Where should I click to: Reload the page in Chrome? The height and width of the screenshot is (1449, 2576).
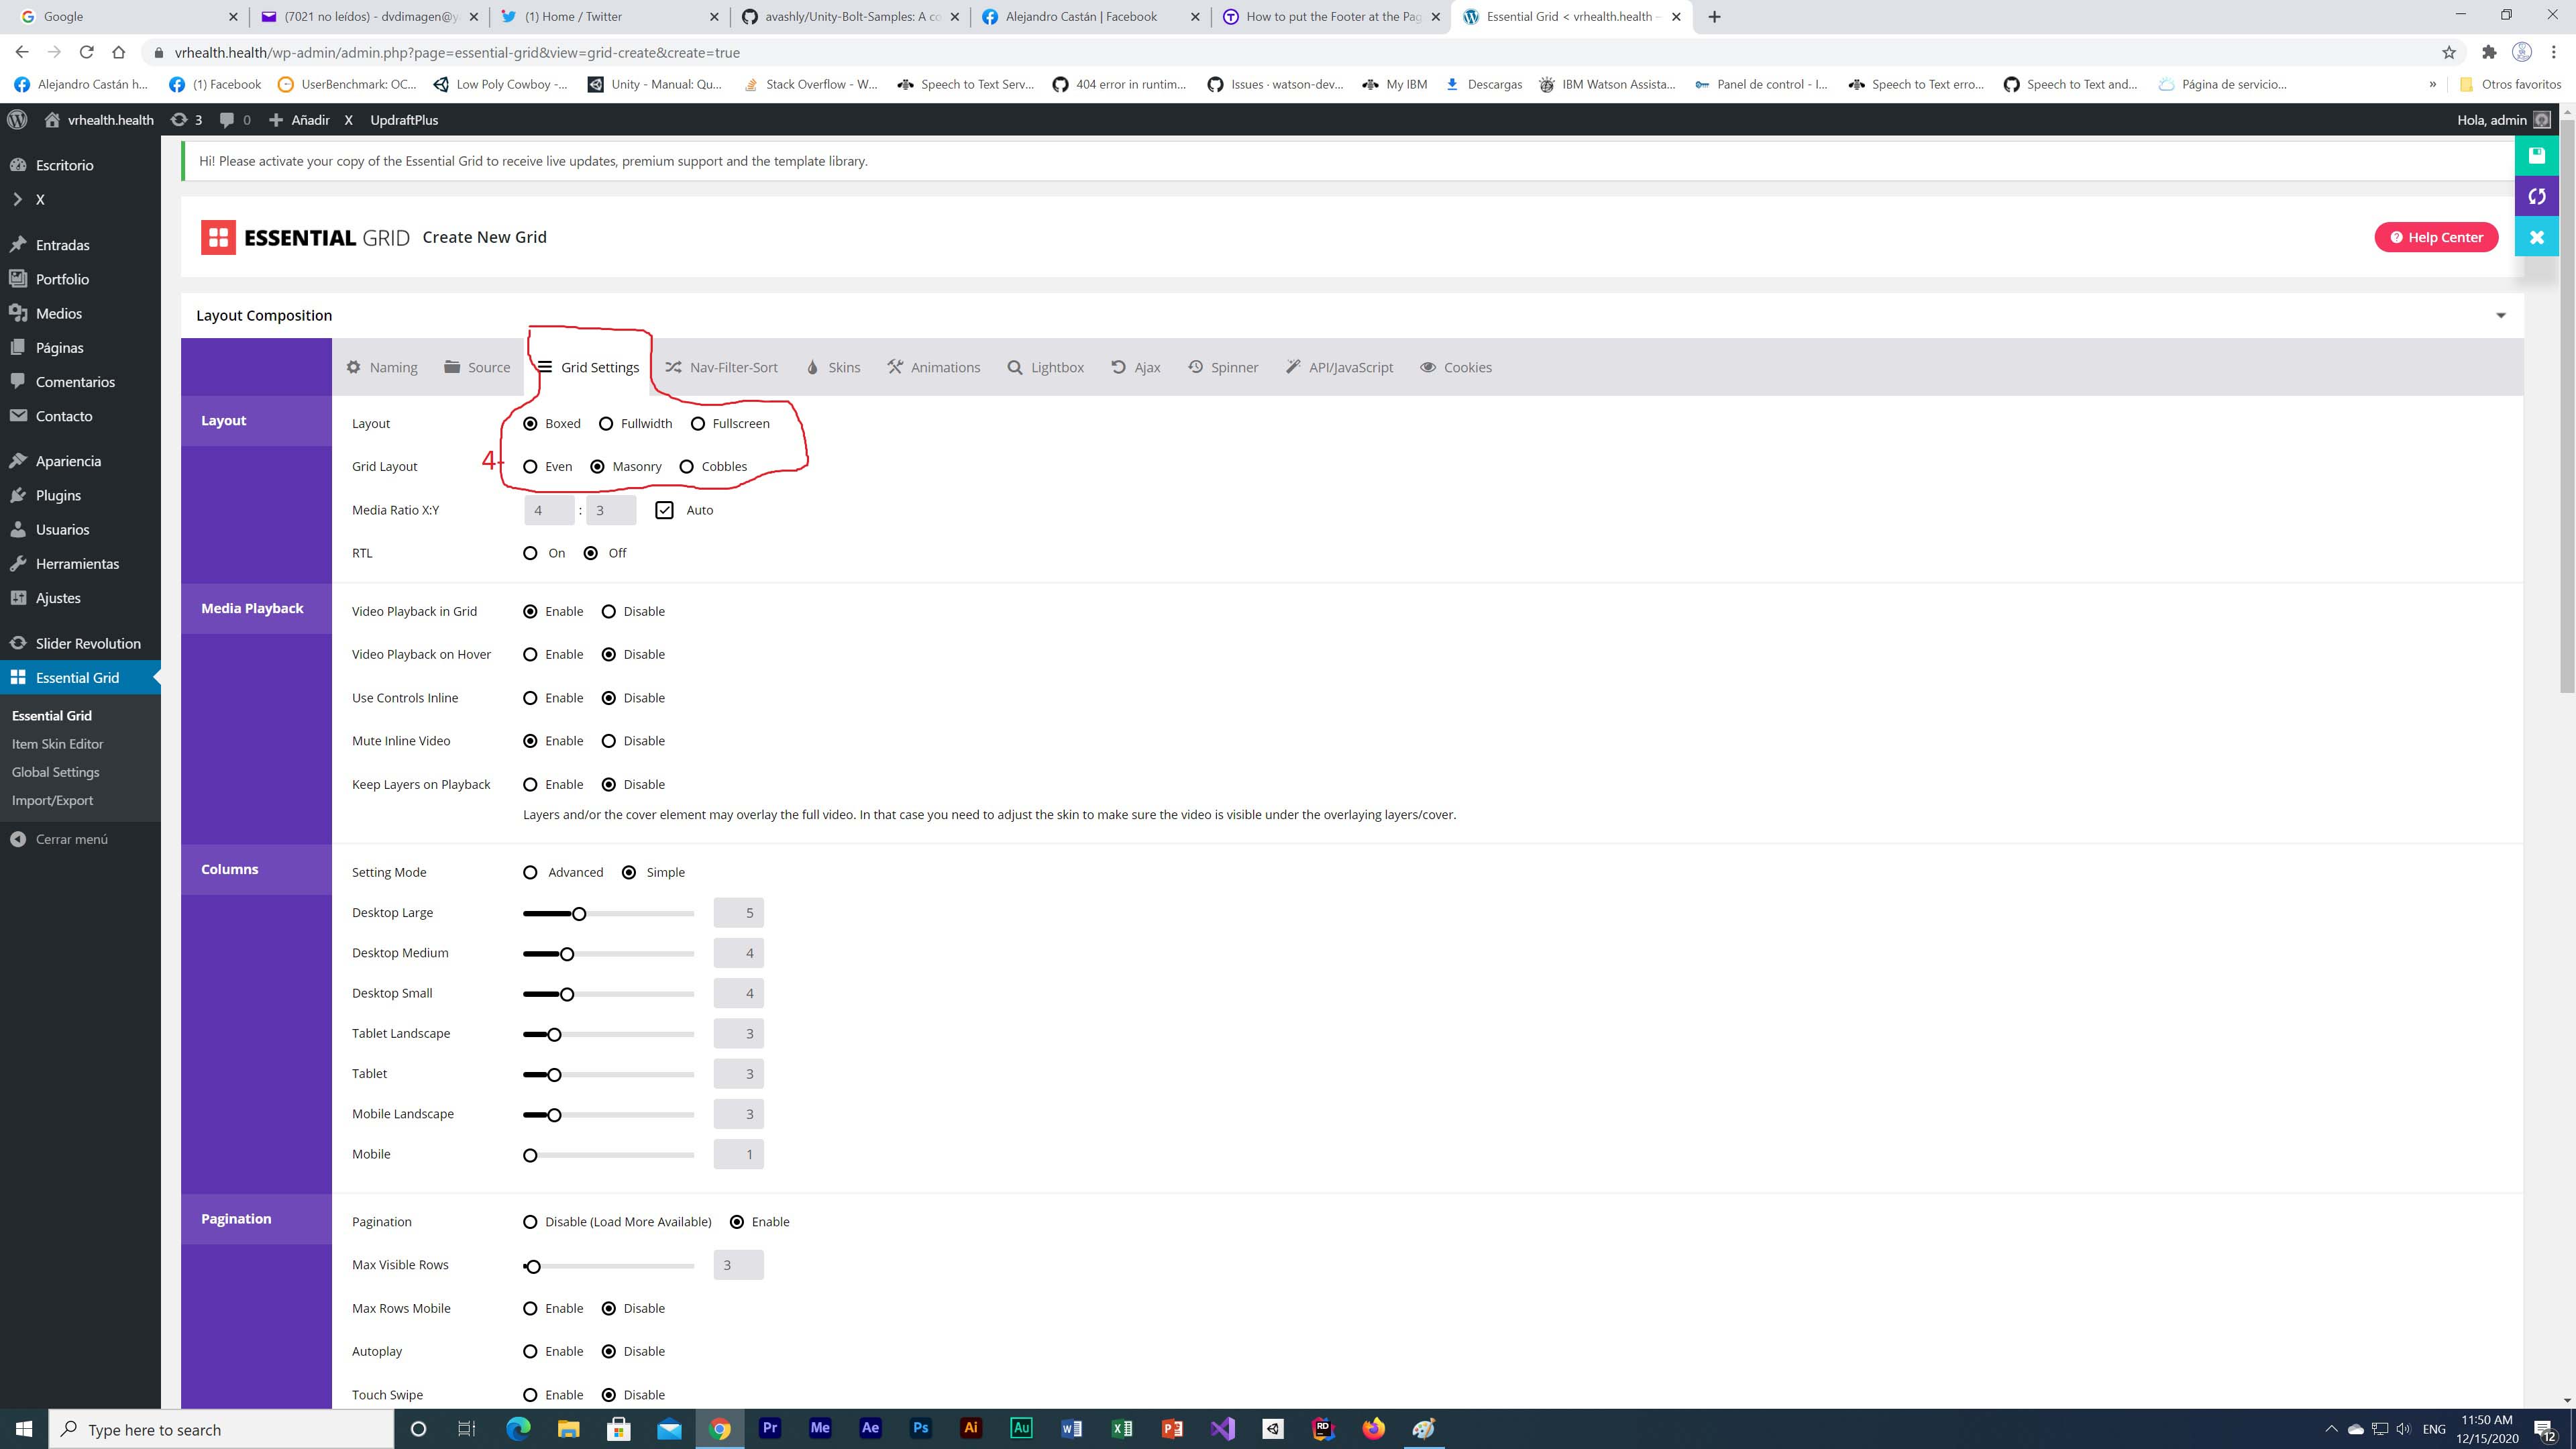click(x=86, y=52)
